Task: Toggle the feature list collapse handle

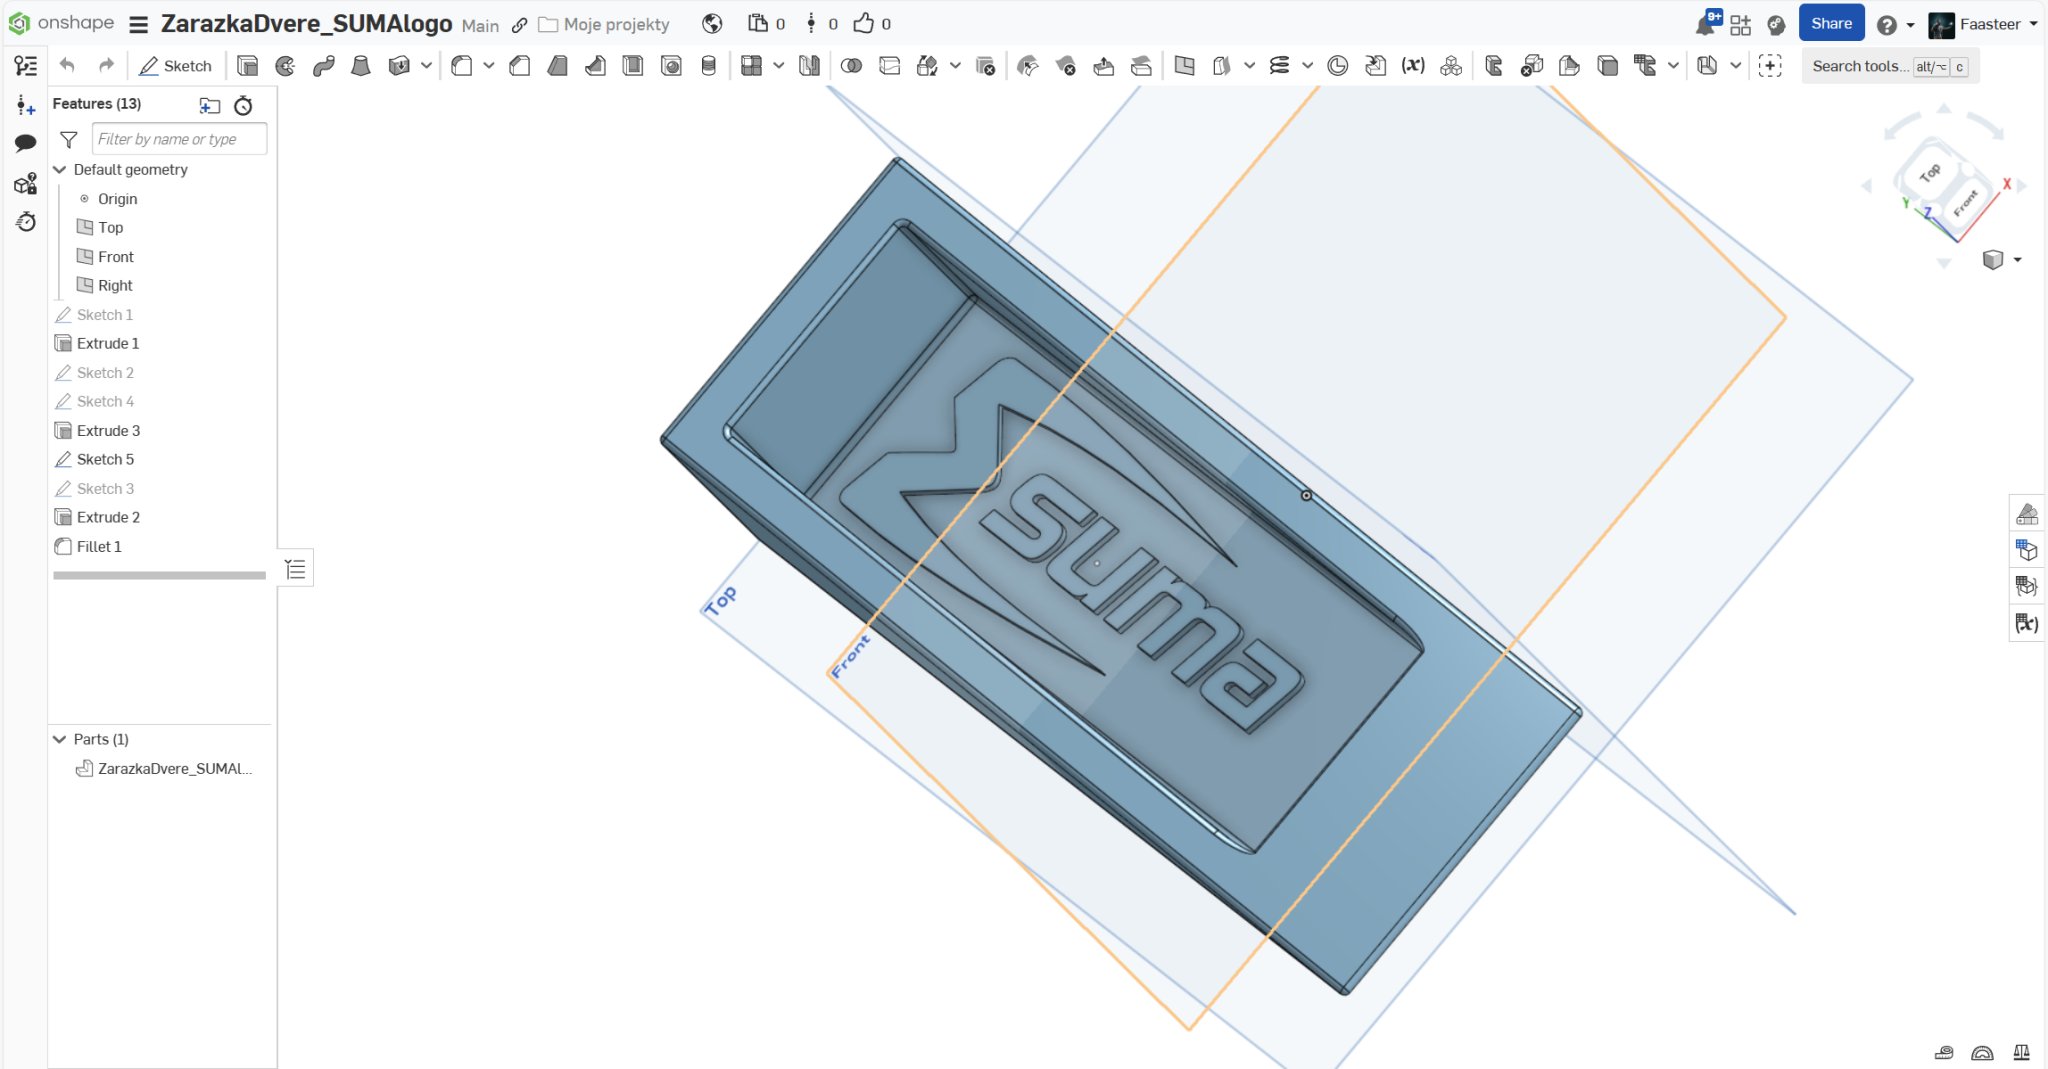Action: (x=295, y=569)
